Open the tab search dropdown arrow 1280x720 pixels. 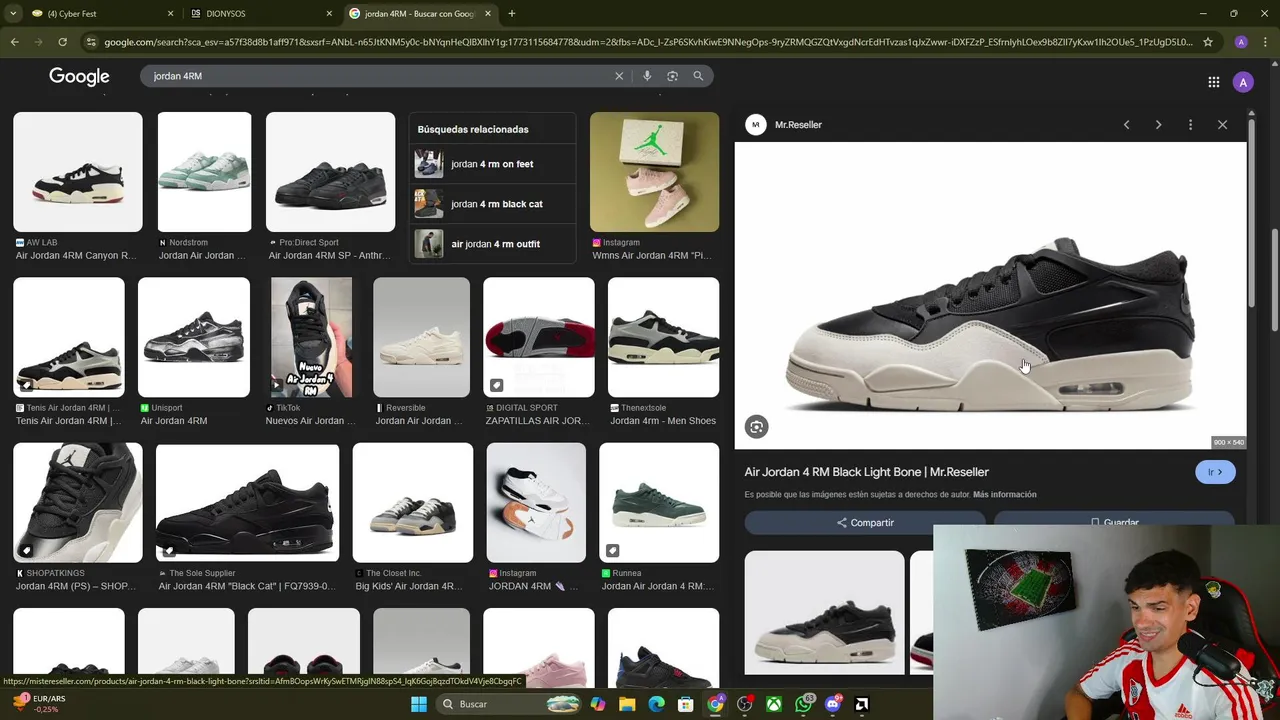[13, 13]
